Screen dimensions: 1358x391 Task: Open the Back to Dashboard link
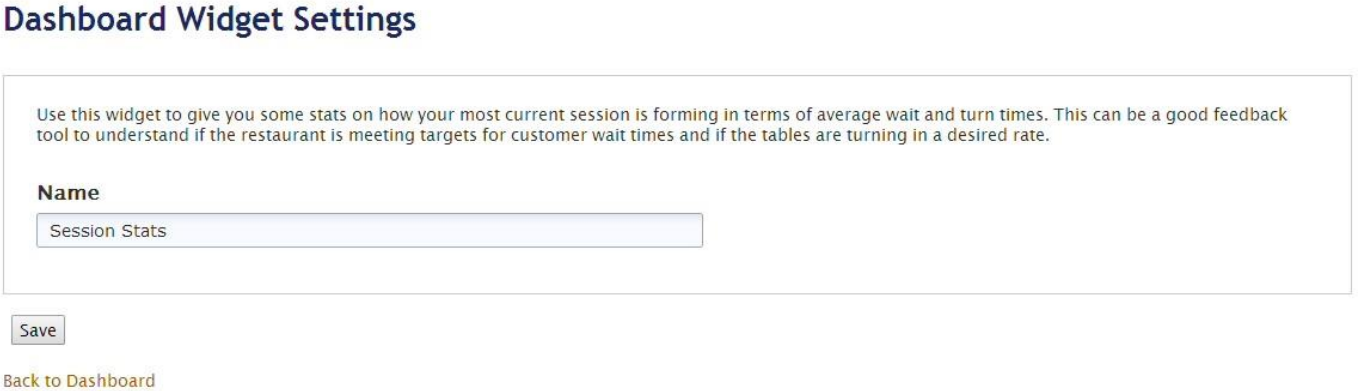click(80, 380)
